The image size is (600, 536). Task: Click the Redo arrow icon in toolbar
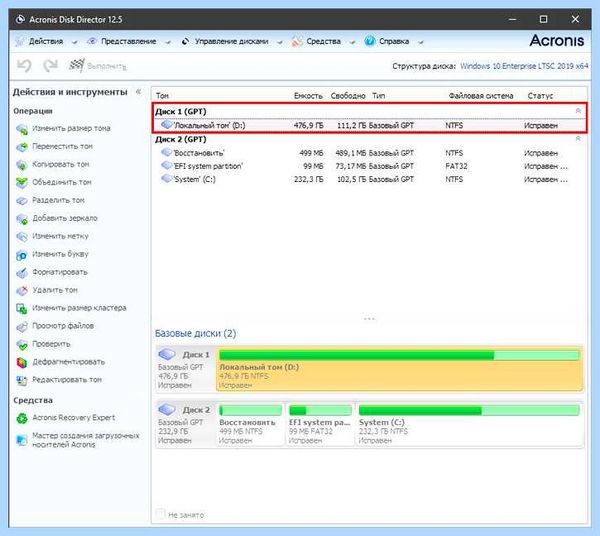(50, 66)
